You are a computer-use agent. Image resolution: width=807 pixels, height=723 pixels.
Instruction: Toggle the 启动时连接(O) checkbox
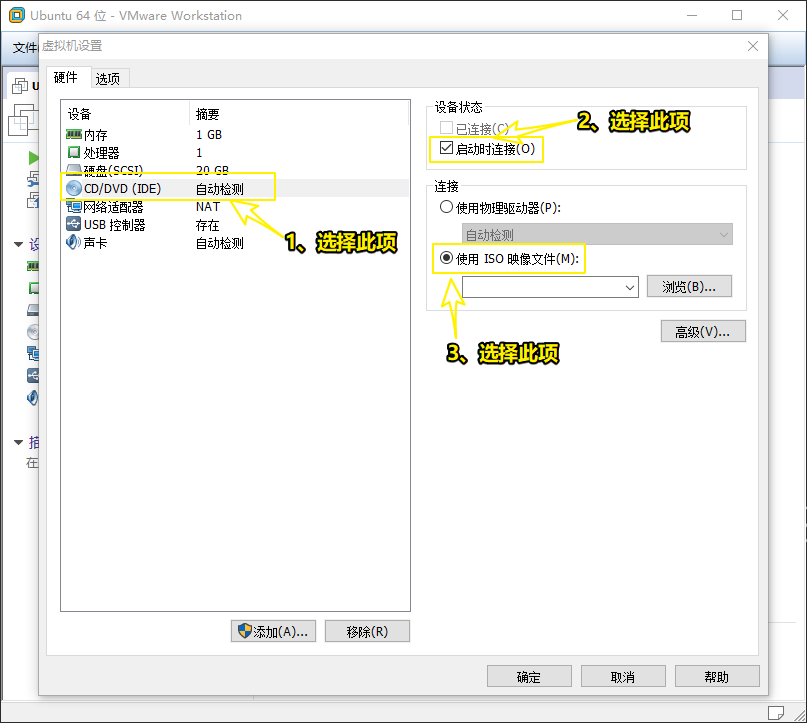point(447,149)
